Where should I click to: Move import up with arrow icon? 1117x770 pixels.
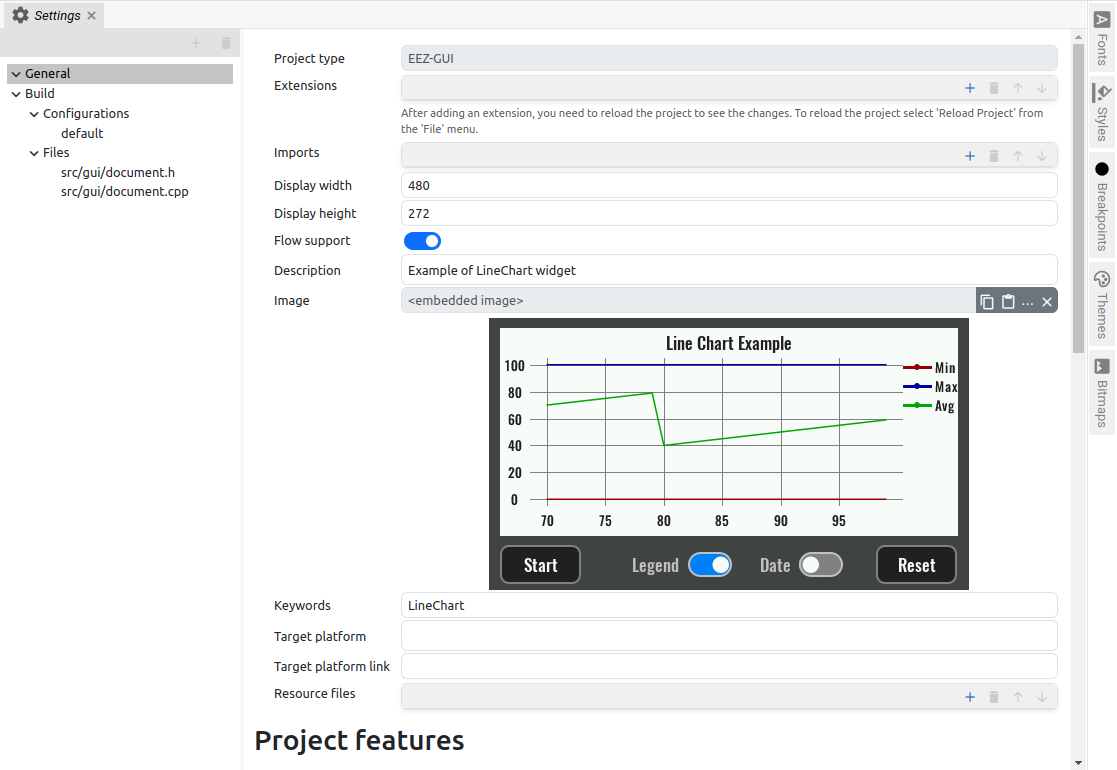pyautogui.click(x=1018, y=156)
